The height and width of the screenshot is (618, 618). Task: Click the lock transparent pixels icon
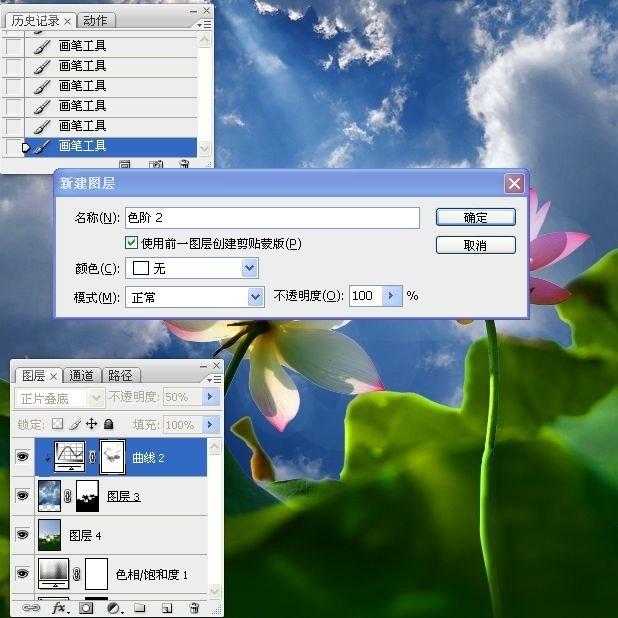click(x=58, y=424)
